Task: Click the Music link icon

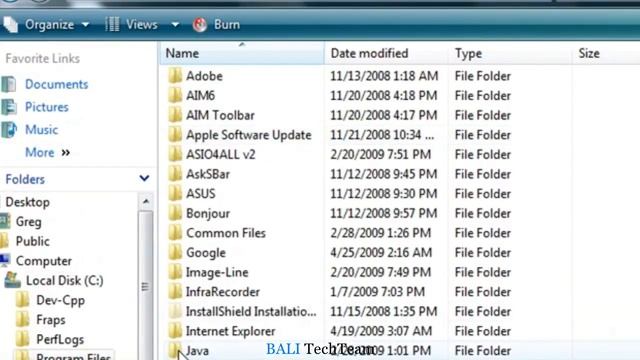Action: tap(9, 130)
